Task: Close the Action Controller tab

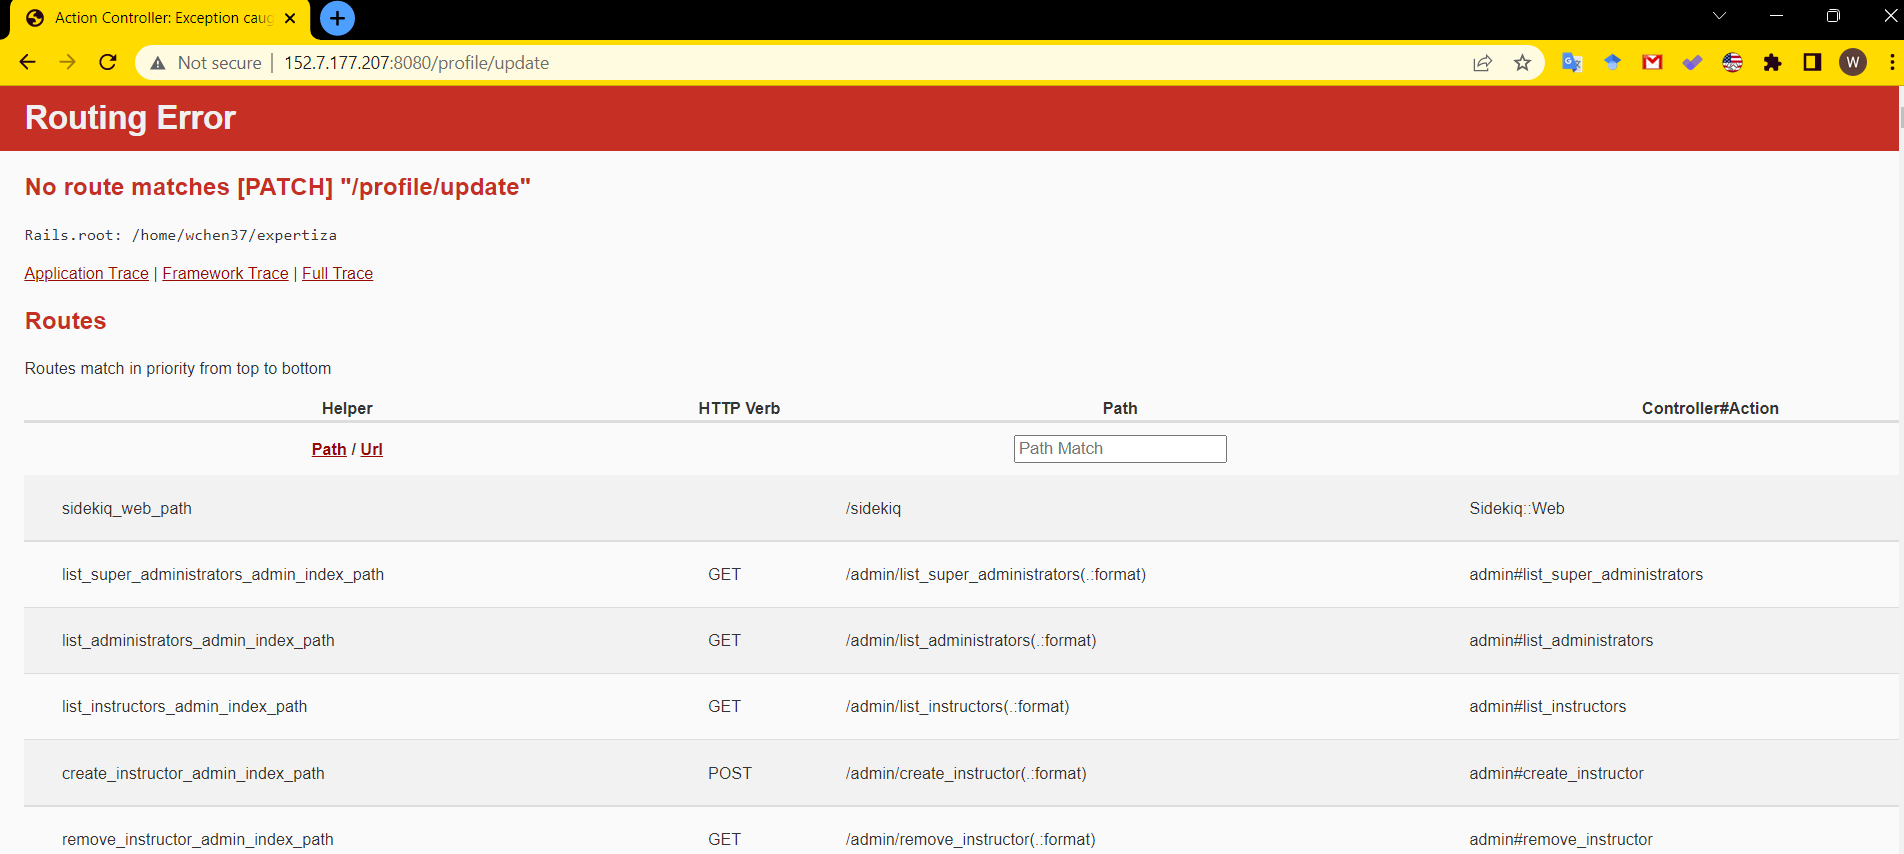Action: click(290, 18)
